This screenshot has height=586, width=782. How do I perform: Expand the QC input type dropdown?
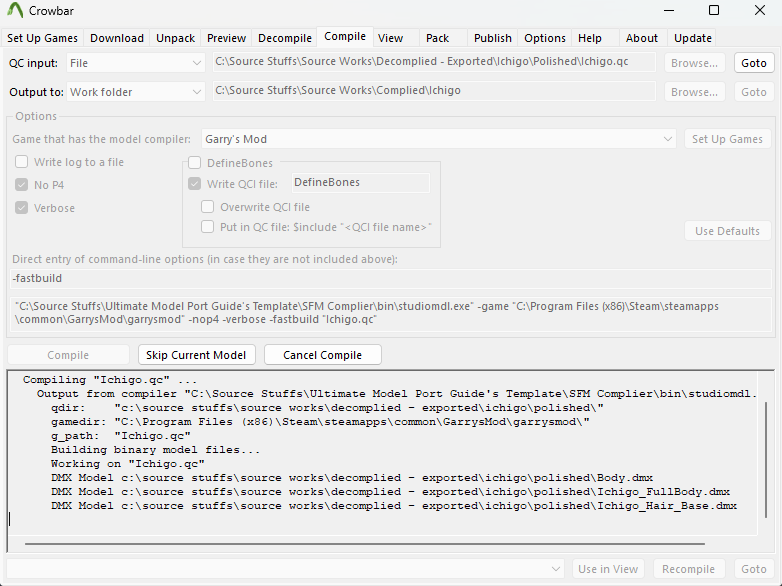click(x=136, y=63)
